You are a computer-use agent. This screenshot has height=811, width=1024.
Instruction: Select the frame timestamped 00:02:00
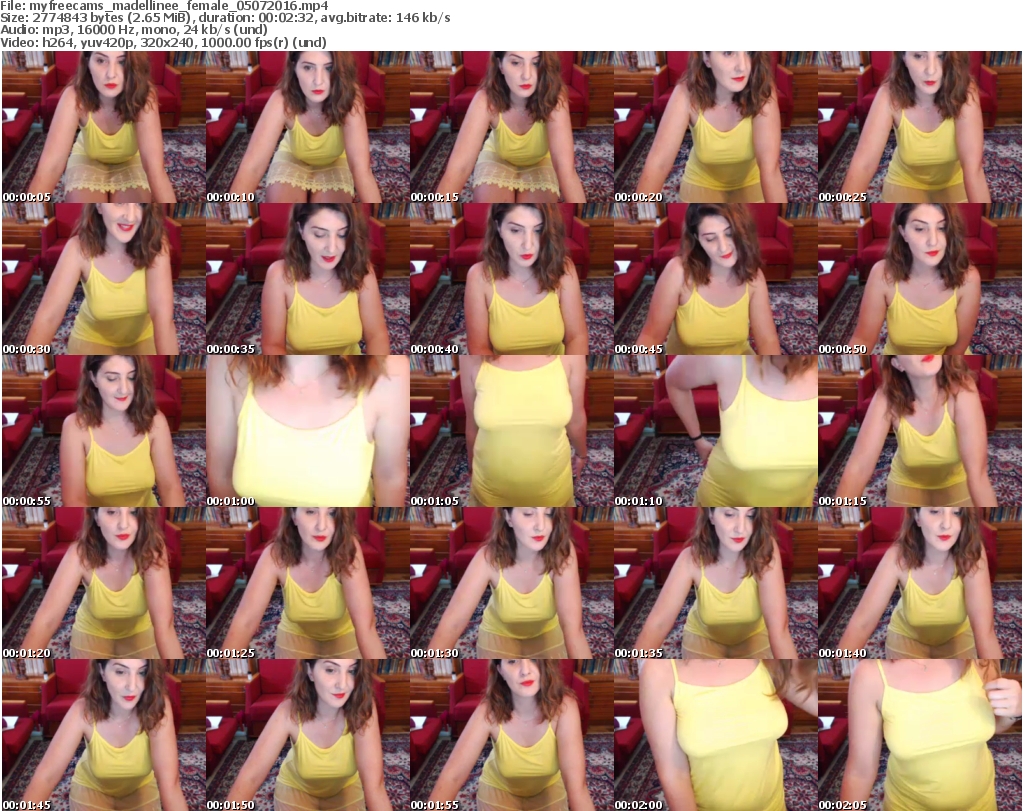point(716,735)
